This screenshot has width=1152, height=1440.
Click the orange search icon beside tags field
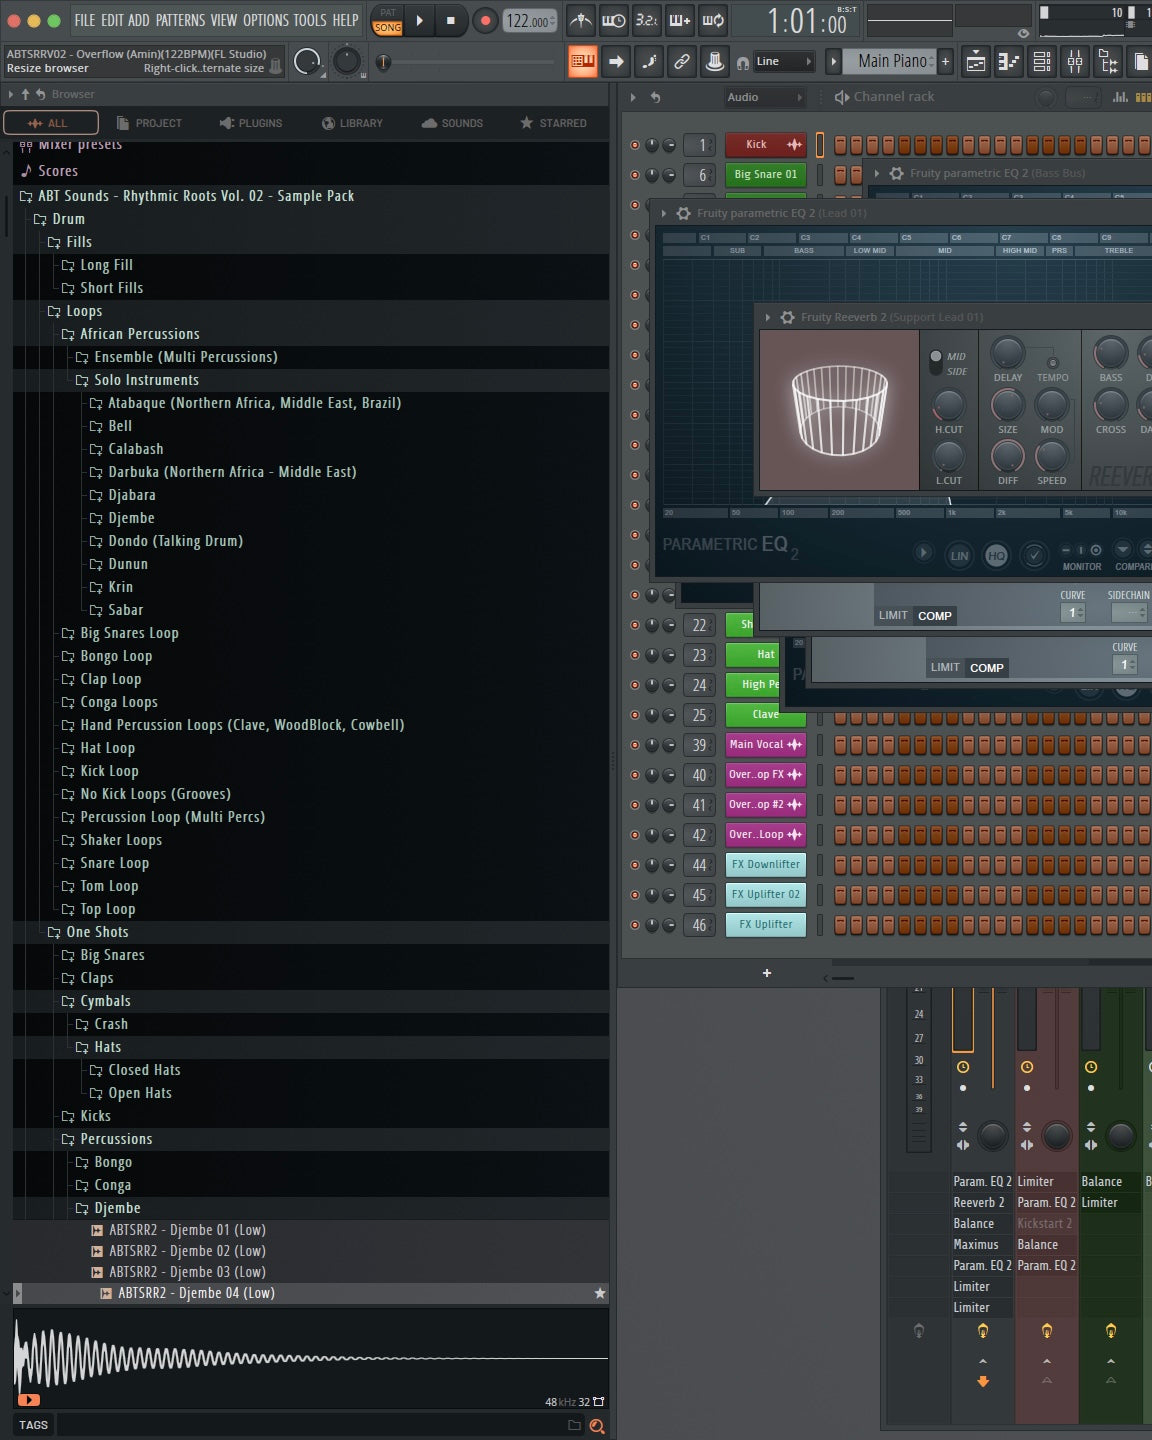point(597,1426)
